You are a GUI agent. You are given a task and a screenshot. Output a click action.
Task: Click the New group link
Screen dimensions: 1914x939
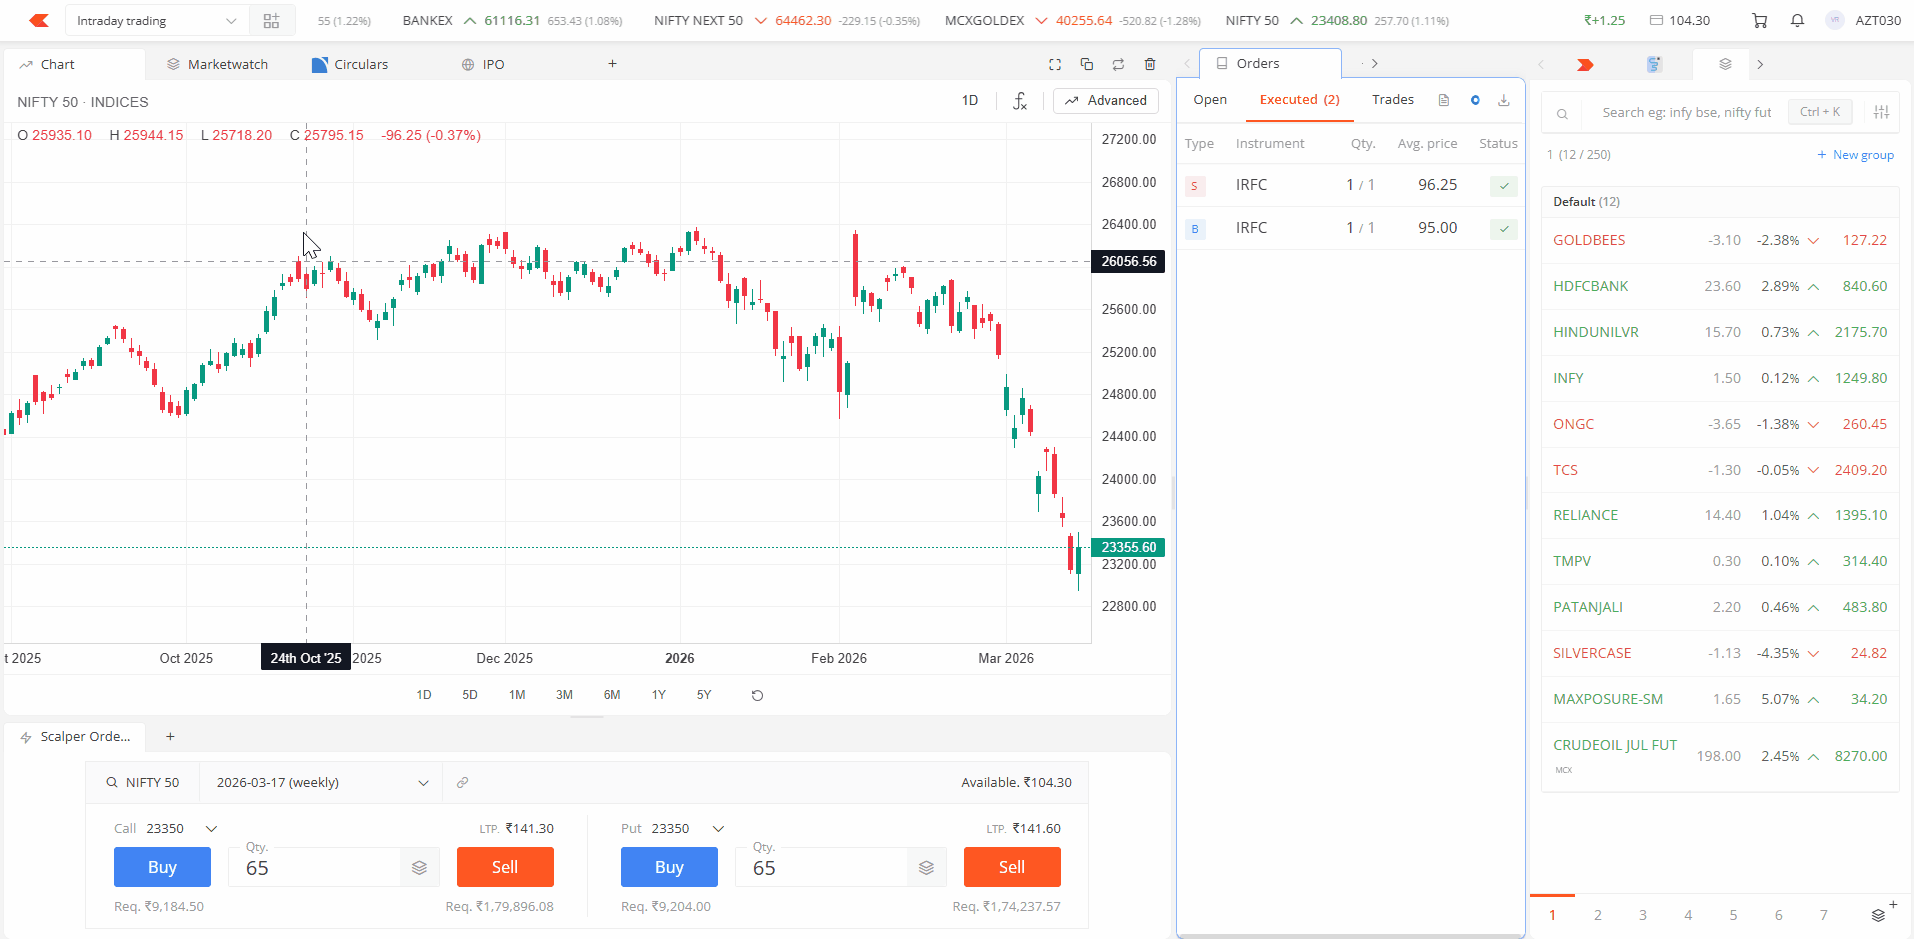pos(1855,155)
